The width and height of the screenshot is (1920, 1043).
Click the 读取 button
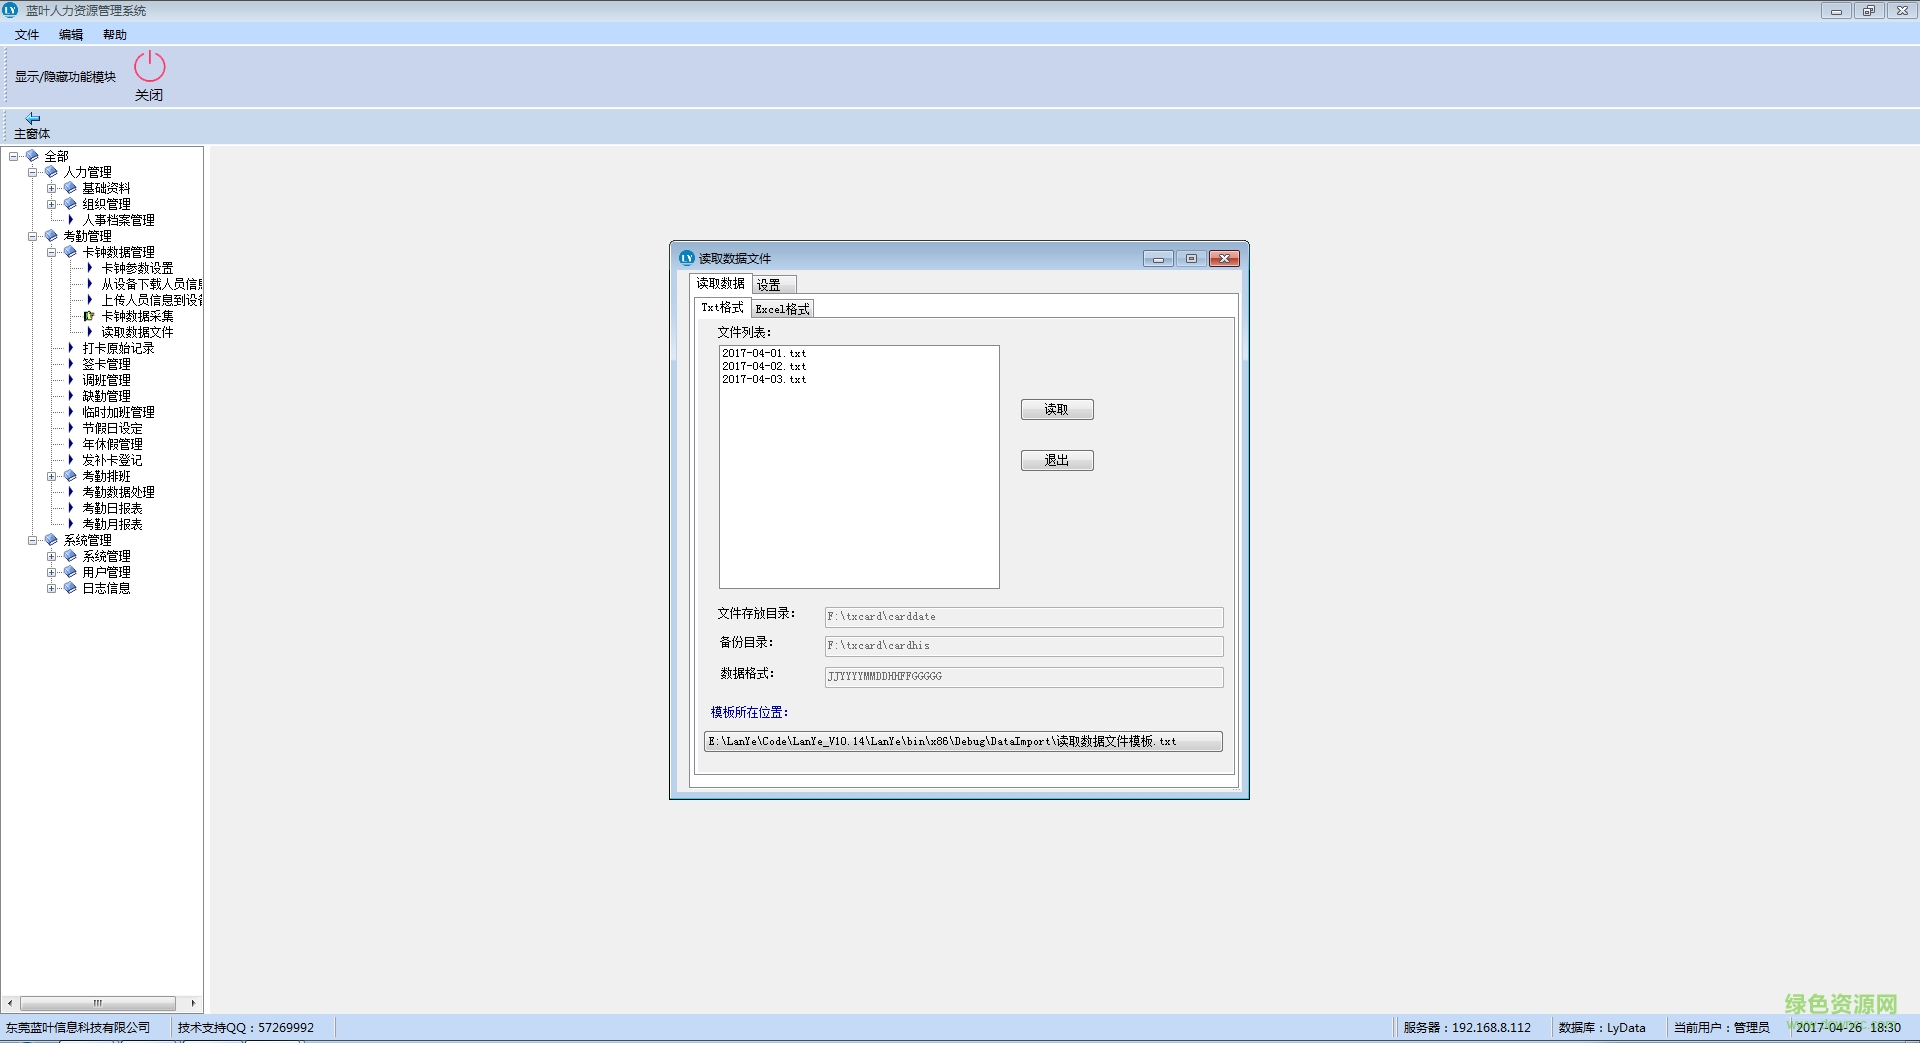coord(1056,410)
